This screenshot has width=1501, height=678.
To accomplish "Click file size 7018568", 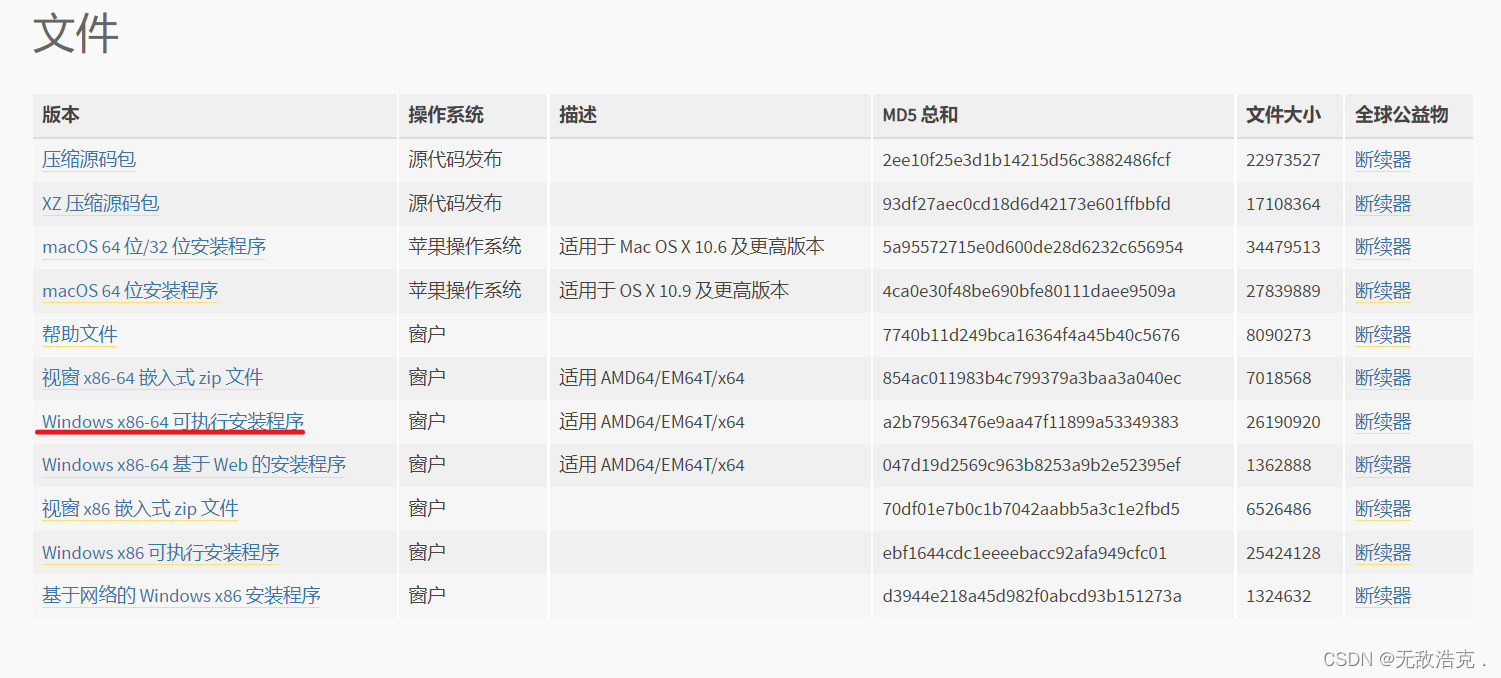I will click(x=1279, y=378).
